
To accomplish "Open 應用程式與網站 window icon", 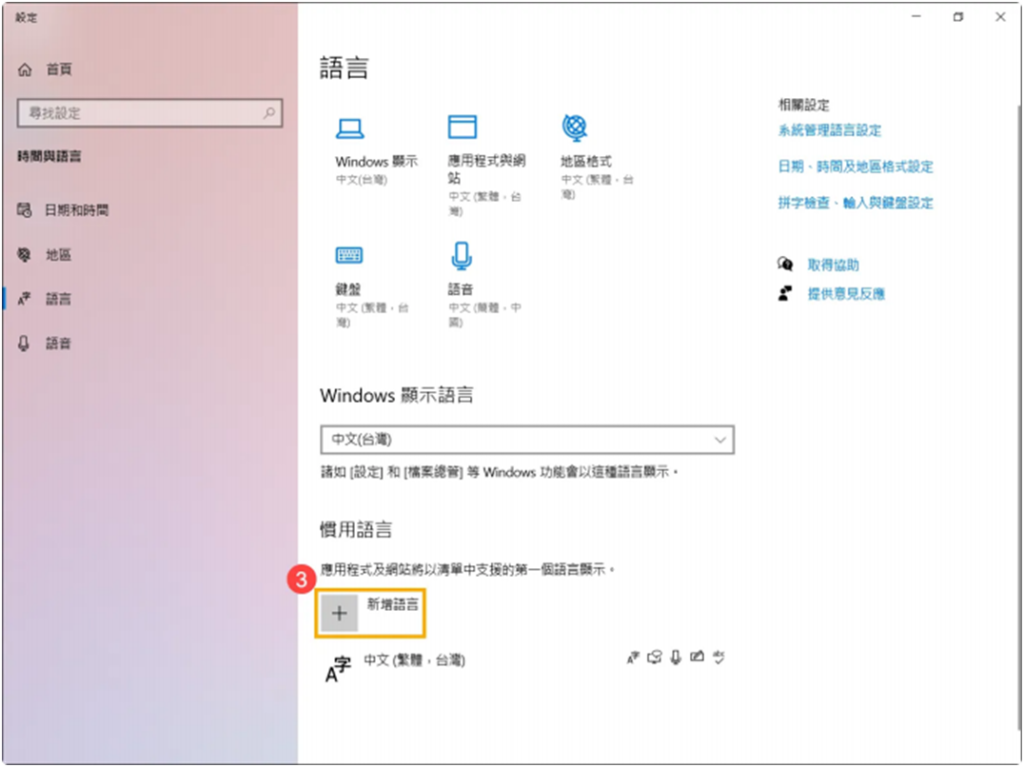I will pos(461,127).
